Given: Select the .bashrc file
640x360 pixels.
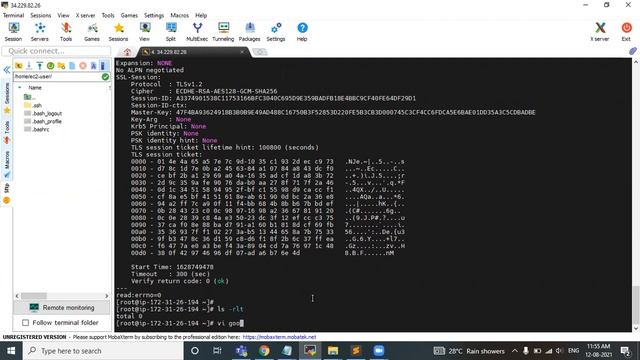Looking at the screenshot, I should pyautogui.click(x=36, y=129).
